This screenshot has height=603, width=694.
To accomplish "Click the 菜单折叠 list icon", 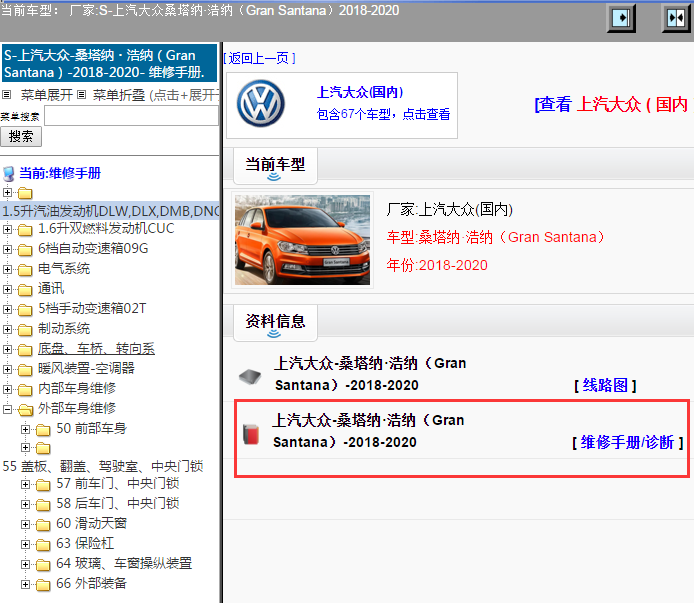I will (x=81, y=94).
